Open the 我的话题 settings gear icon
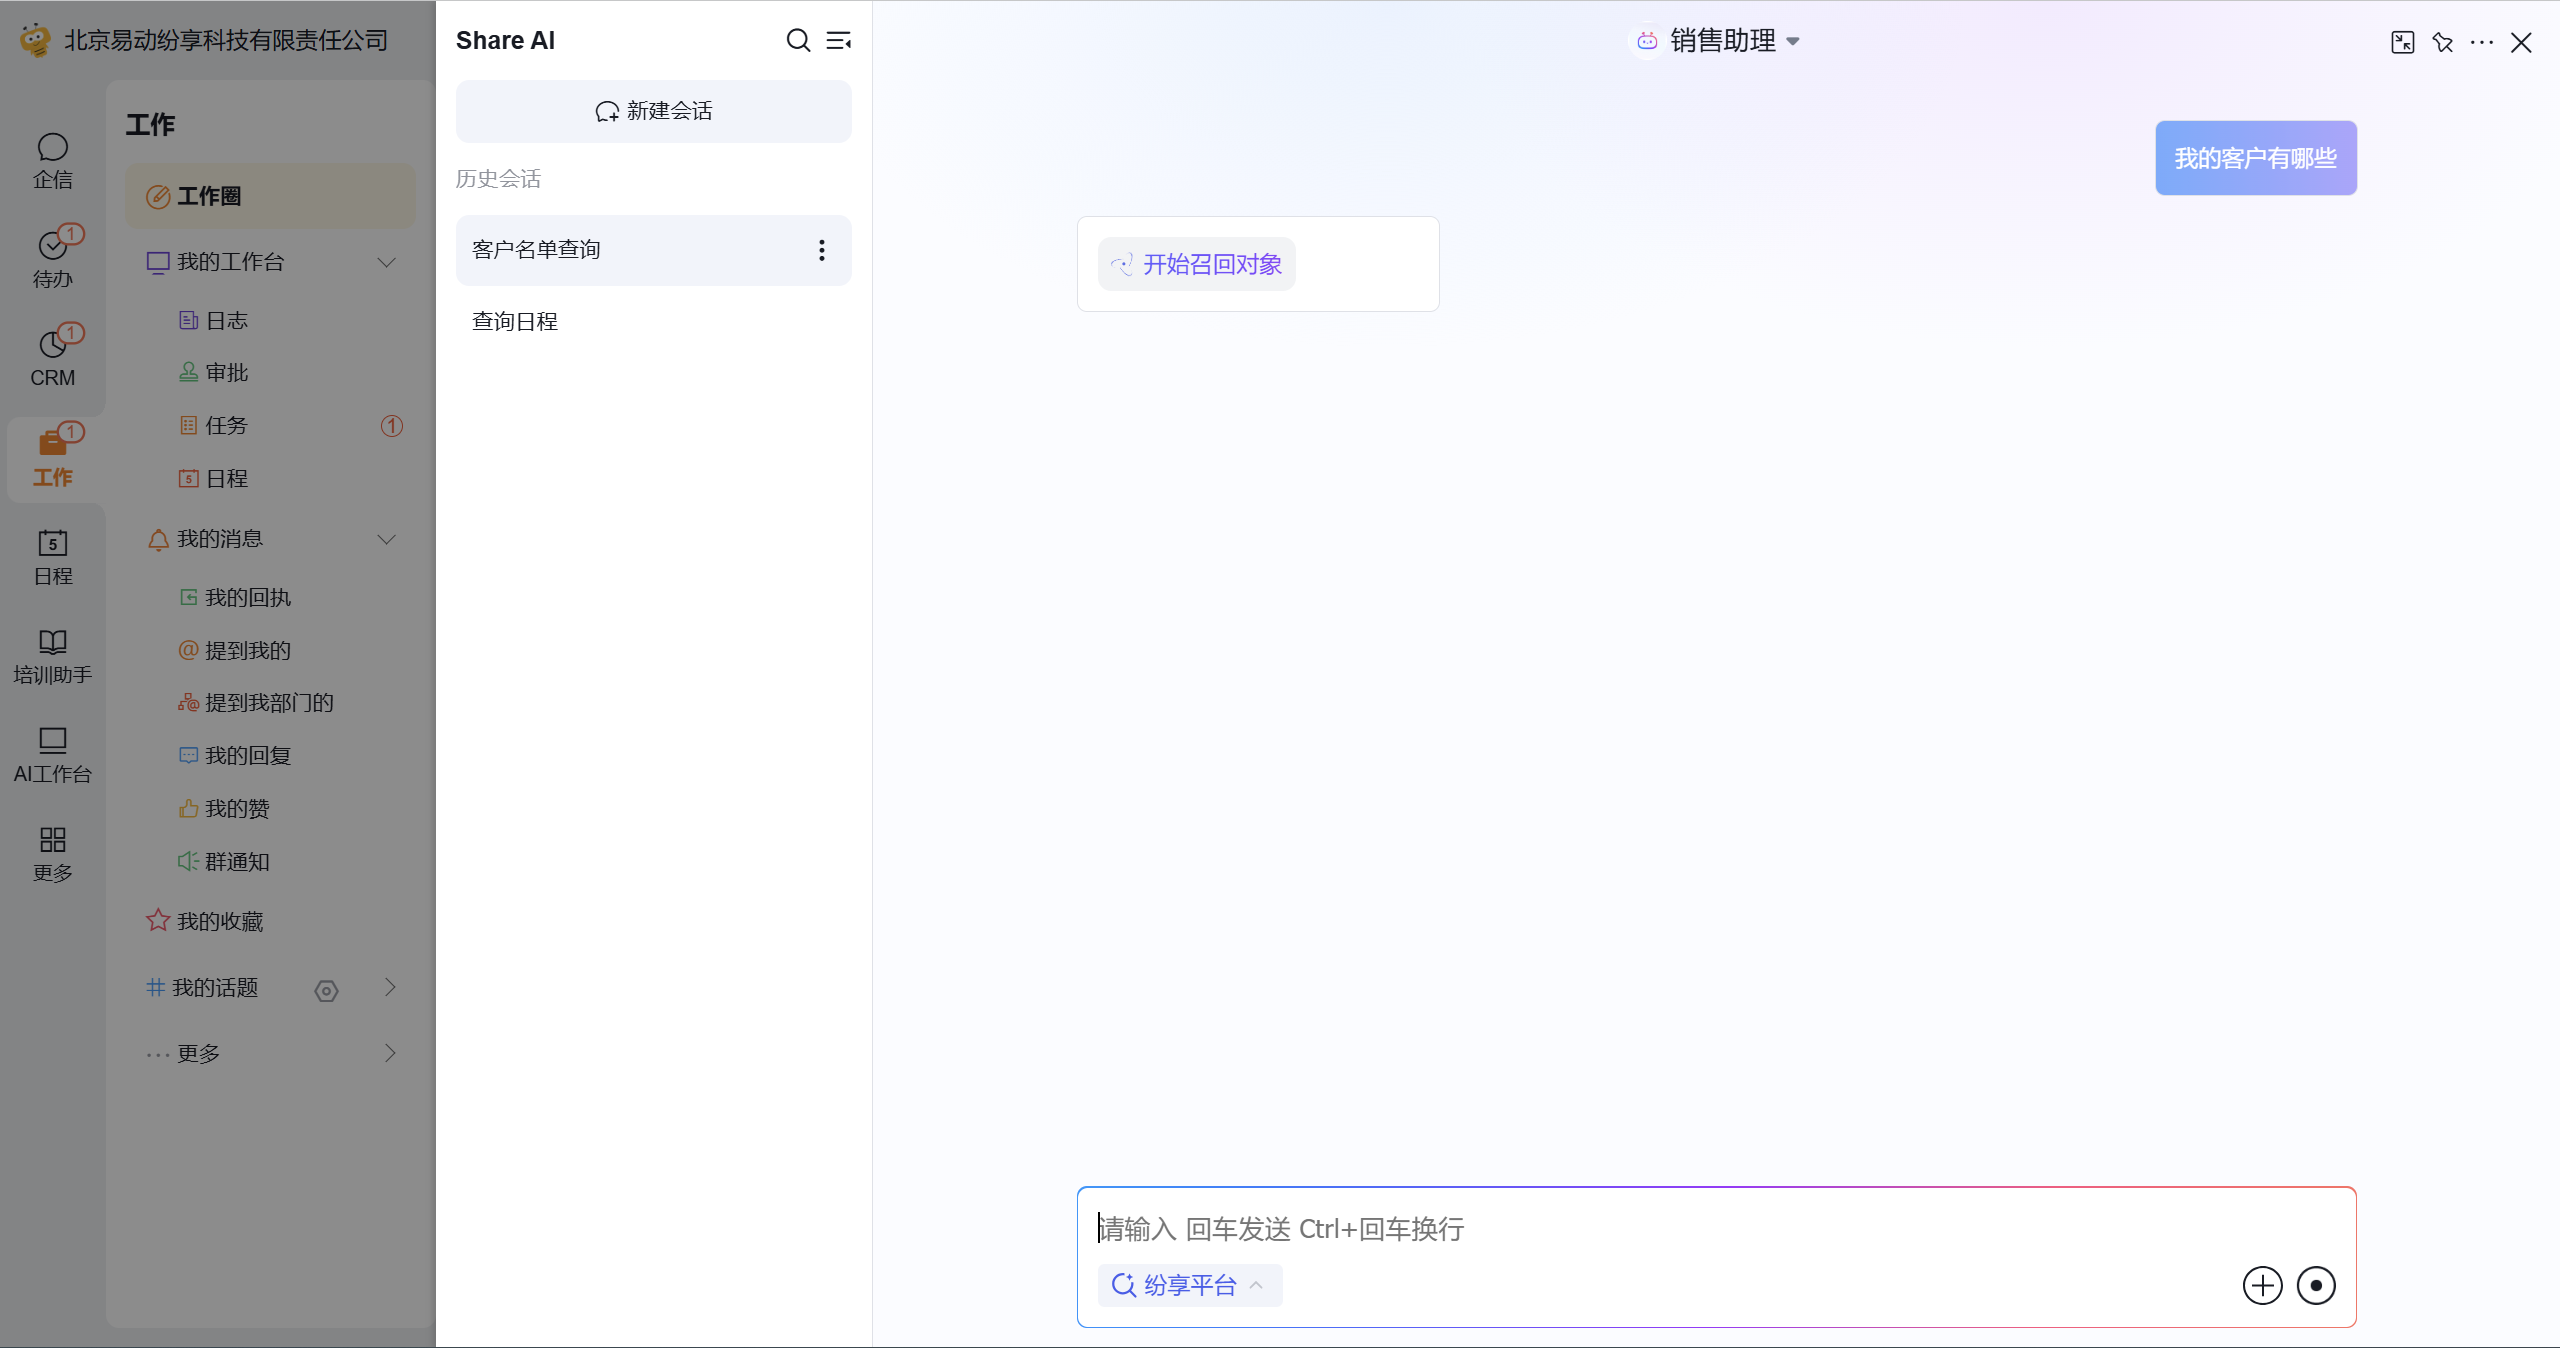 pyautogui.click(x=326, y=991)
